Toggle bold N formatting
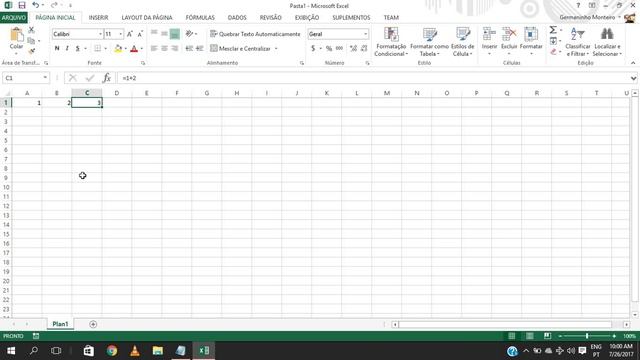Image resolution: width=640 pixels, height=360 pixels. point(57,49)
